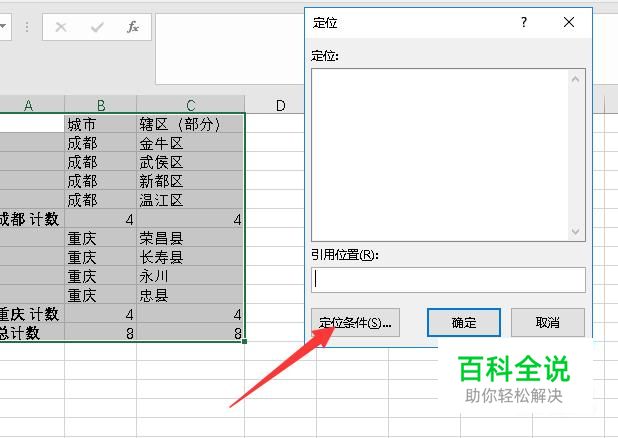The width and height of the screenshot is (618, 438).
Task: Select column B header
Action: (x=101, y=105)
